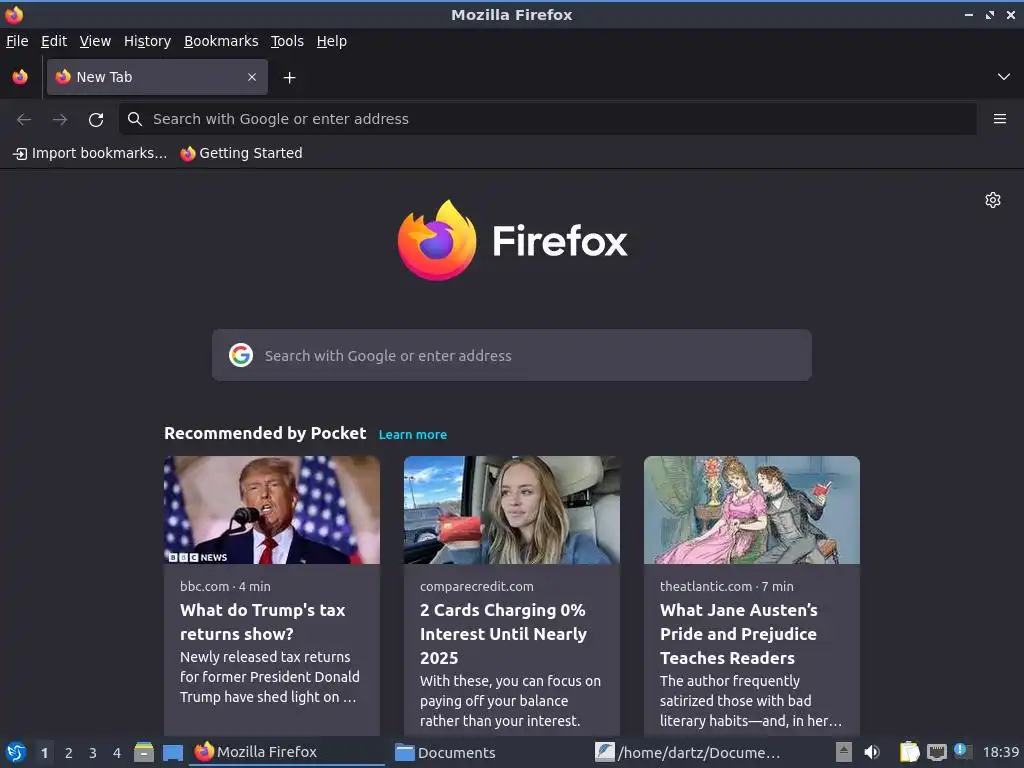Focus the Google search box on the page
This screenshot has width=1024, height=768.
click(x=512, y=355)
